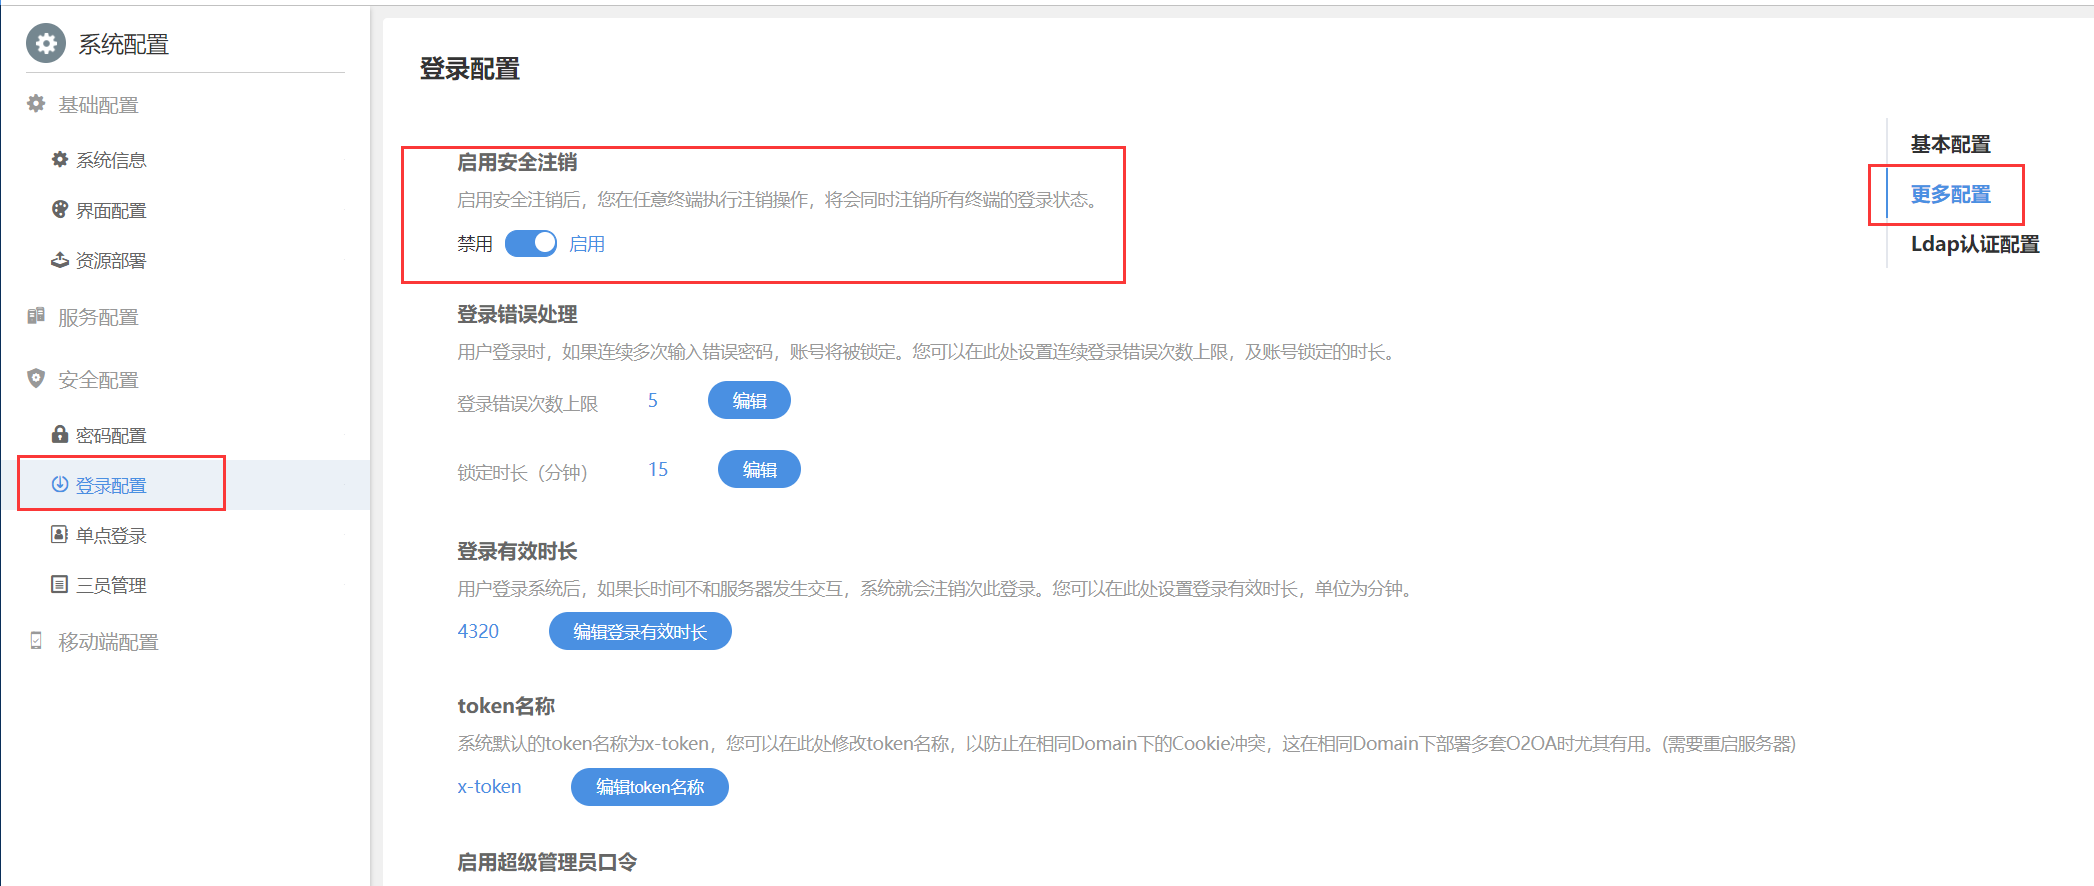Switch to the 更多配置 anchor tab
Image resolution: width=2094 pixels, height=886 pixels.
1950,194
